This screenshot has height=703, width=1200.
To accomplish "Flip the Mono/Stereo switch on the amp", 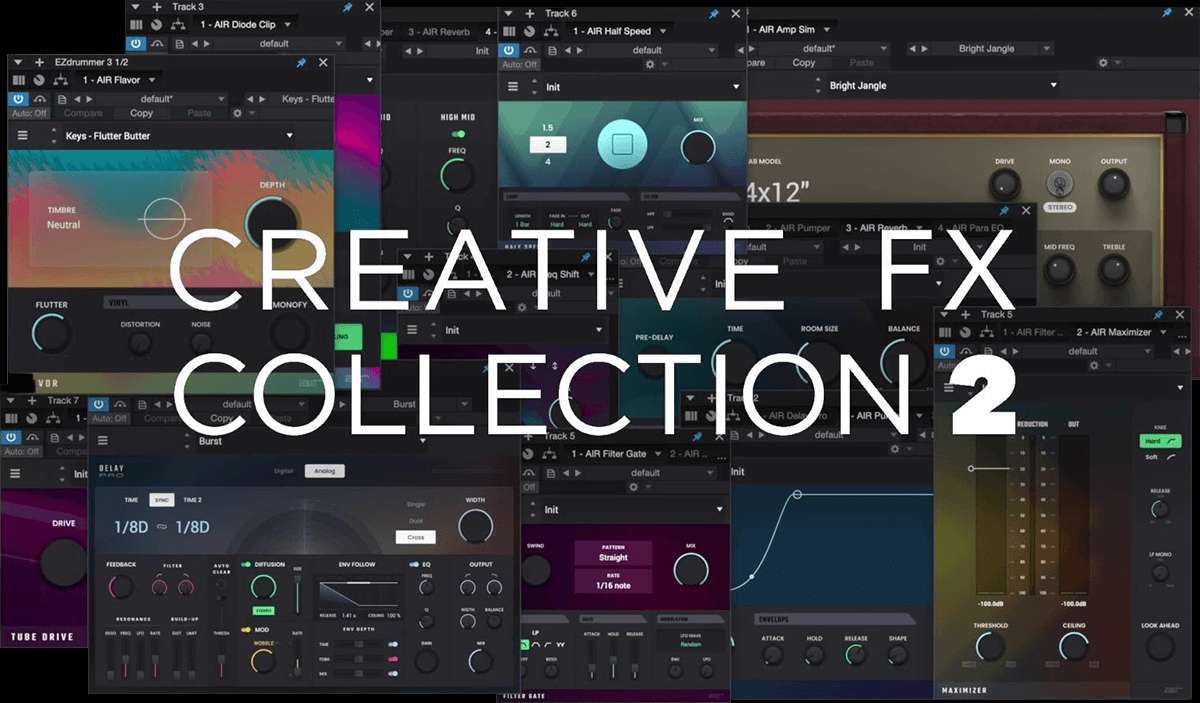I will tap(1058, 185).
